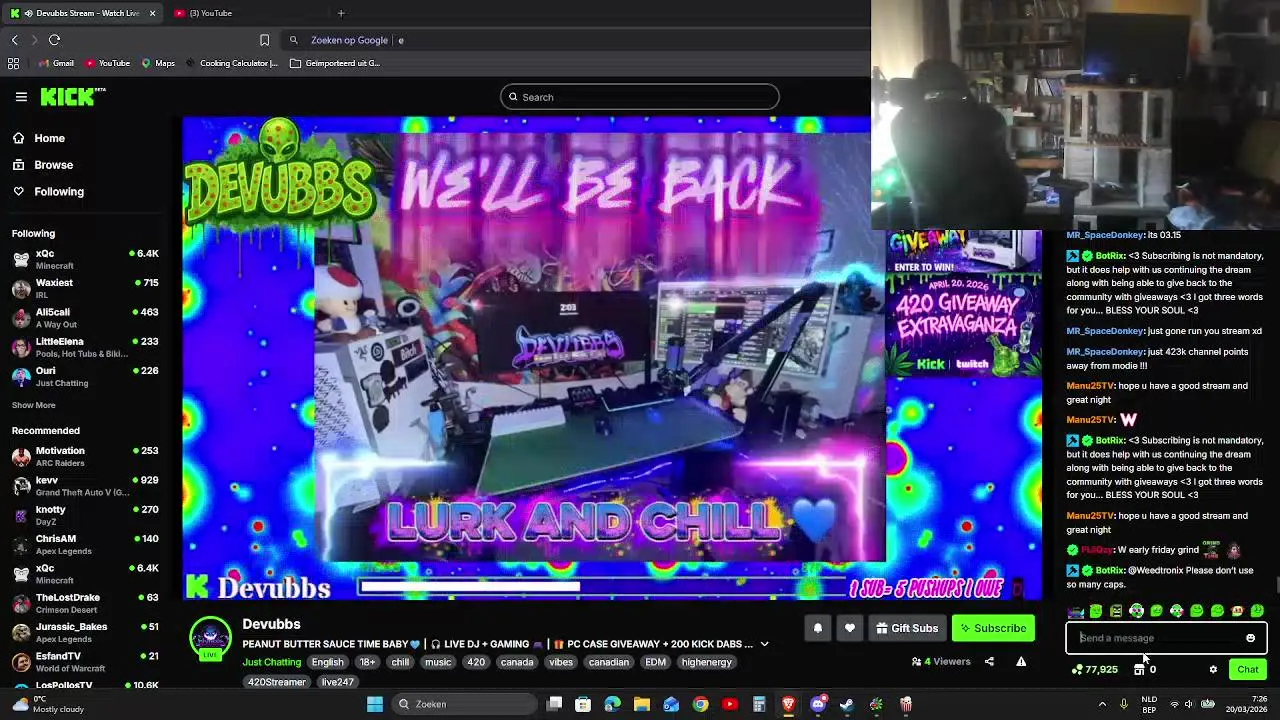
Task: Open kevv recommended channel
Action: [x=85, y=486]
